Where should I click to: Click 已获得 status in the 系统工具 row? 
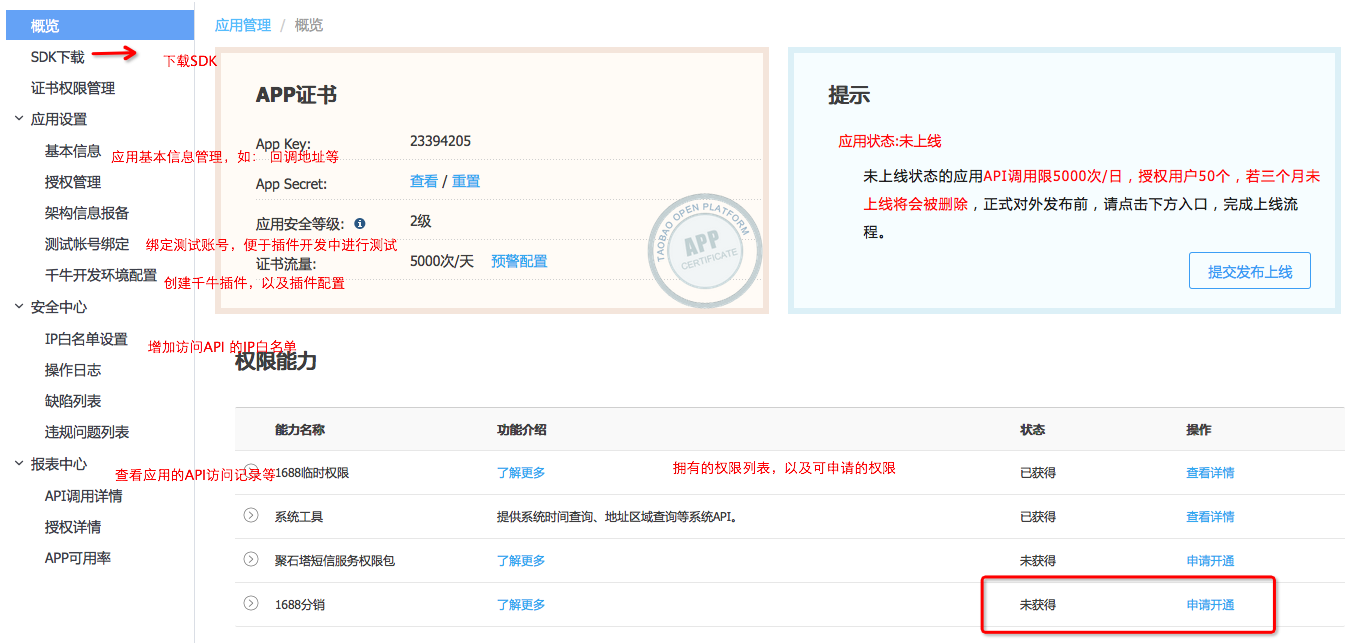click(1038, 517)
